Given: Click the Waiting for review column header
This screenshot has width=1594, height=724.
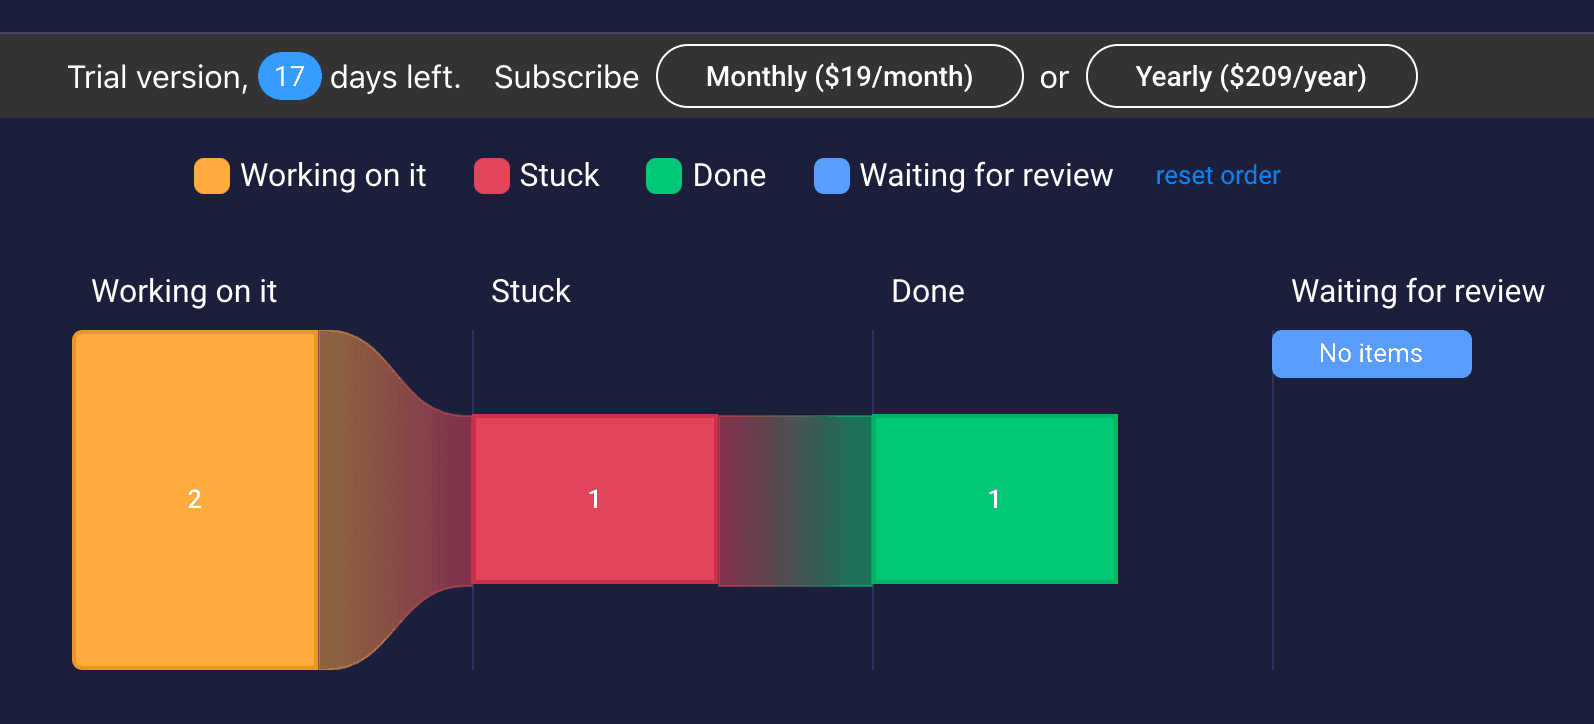Looking at the screenshot, I should point(1417,291).
